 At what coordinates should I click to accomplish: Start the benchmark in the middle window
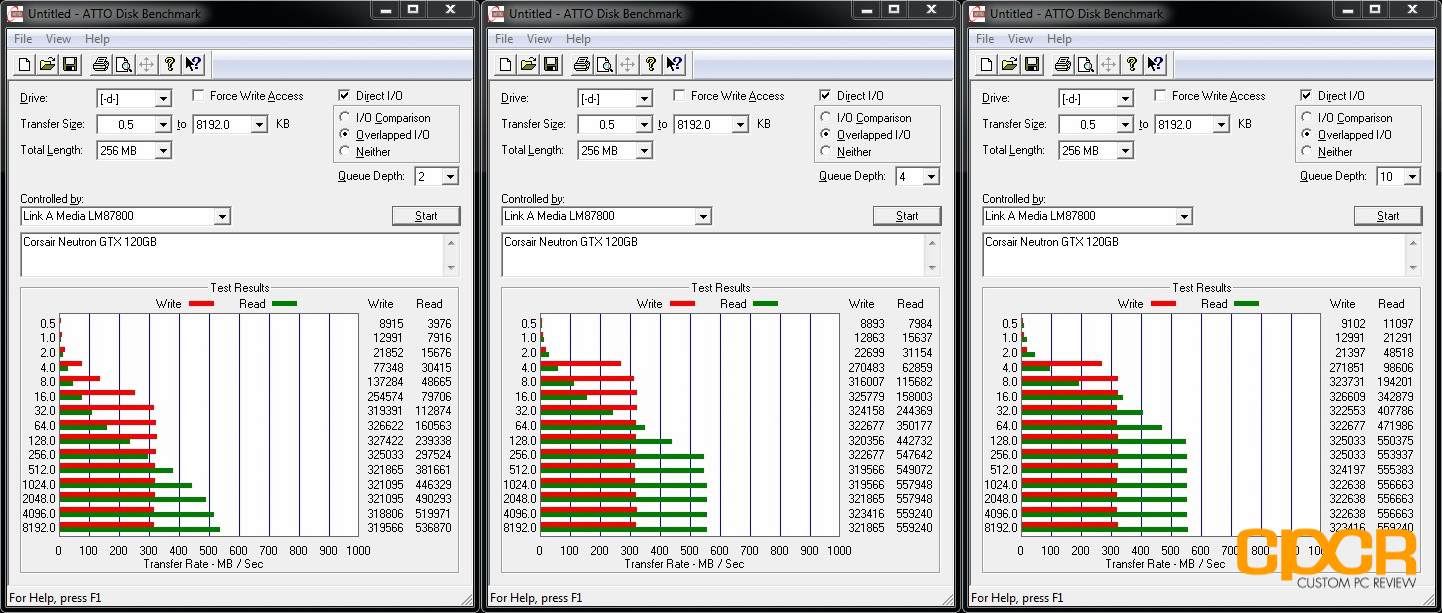tap(907, 216)
